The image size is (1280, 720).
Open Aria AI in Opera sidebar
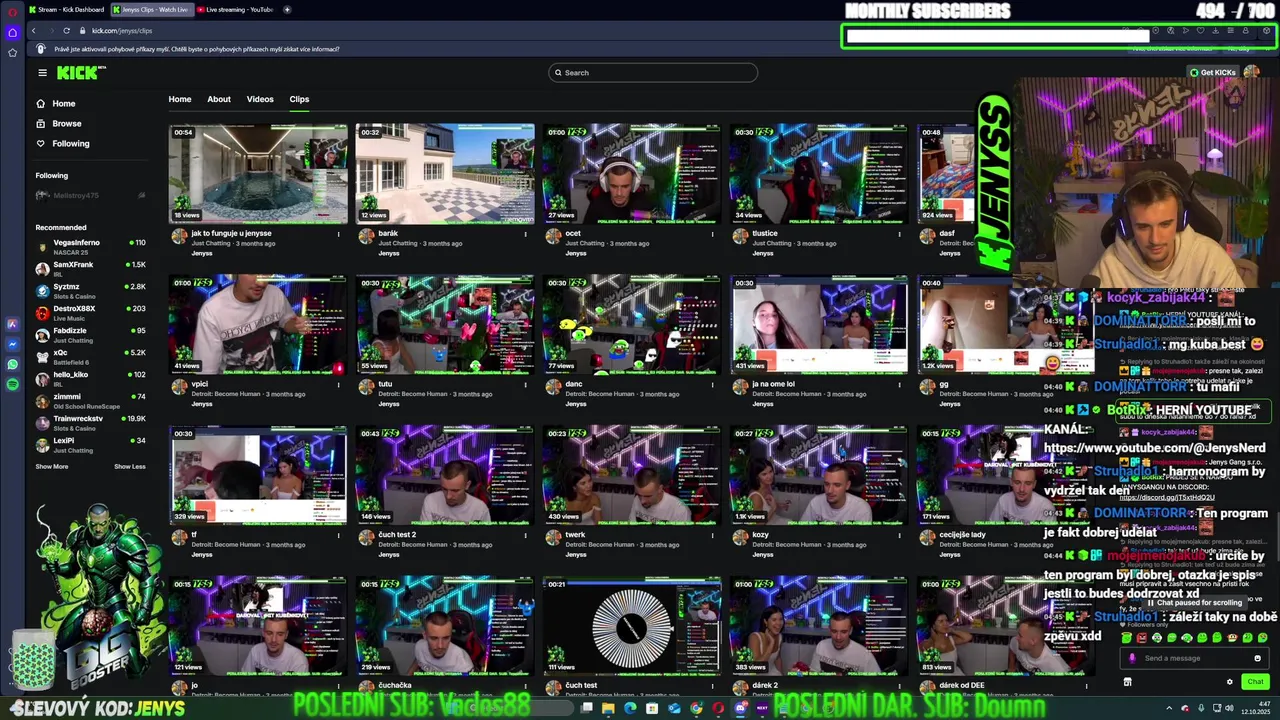click(x=12, y=324)
